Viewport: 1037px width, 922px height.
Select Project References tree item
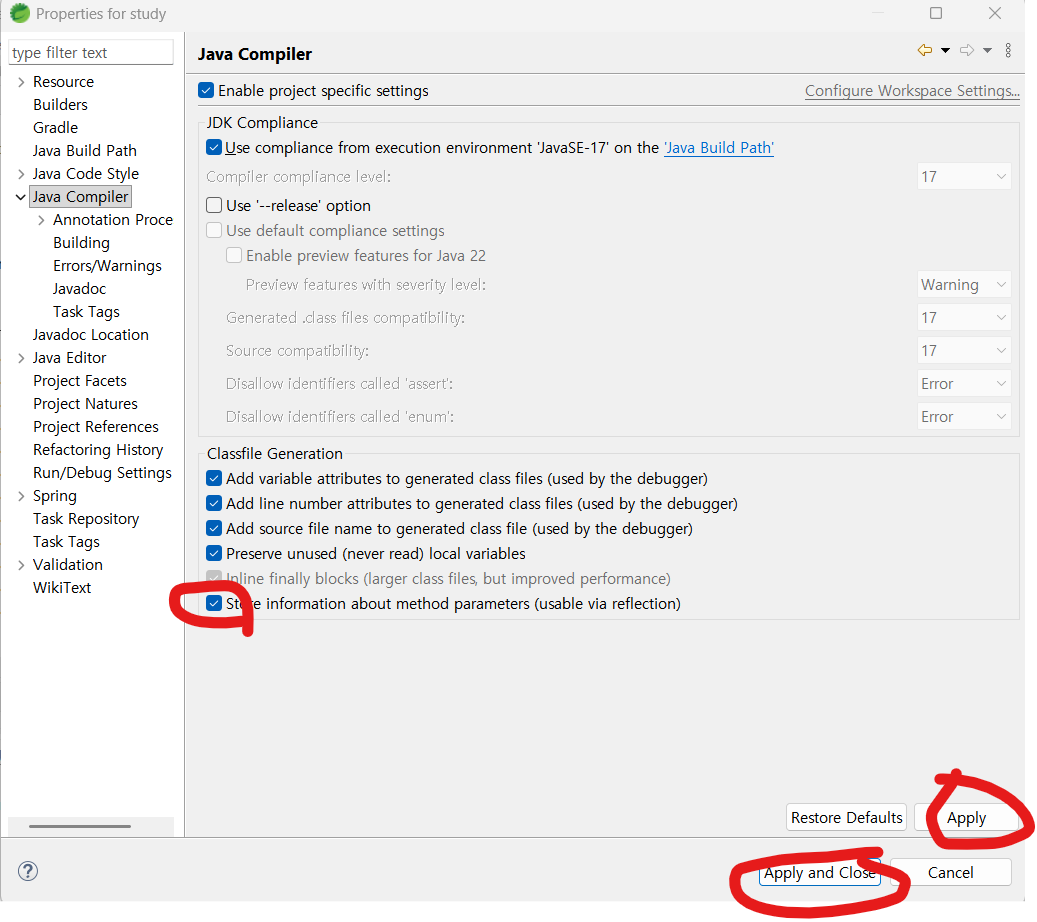click(96, 427)
